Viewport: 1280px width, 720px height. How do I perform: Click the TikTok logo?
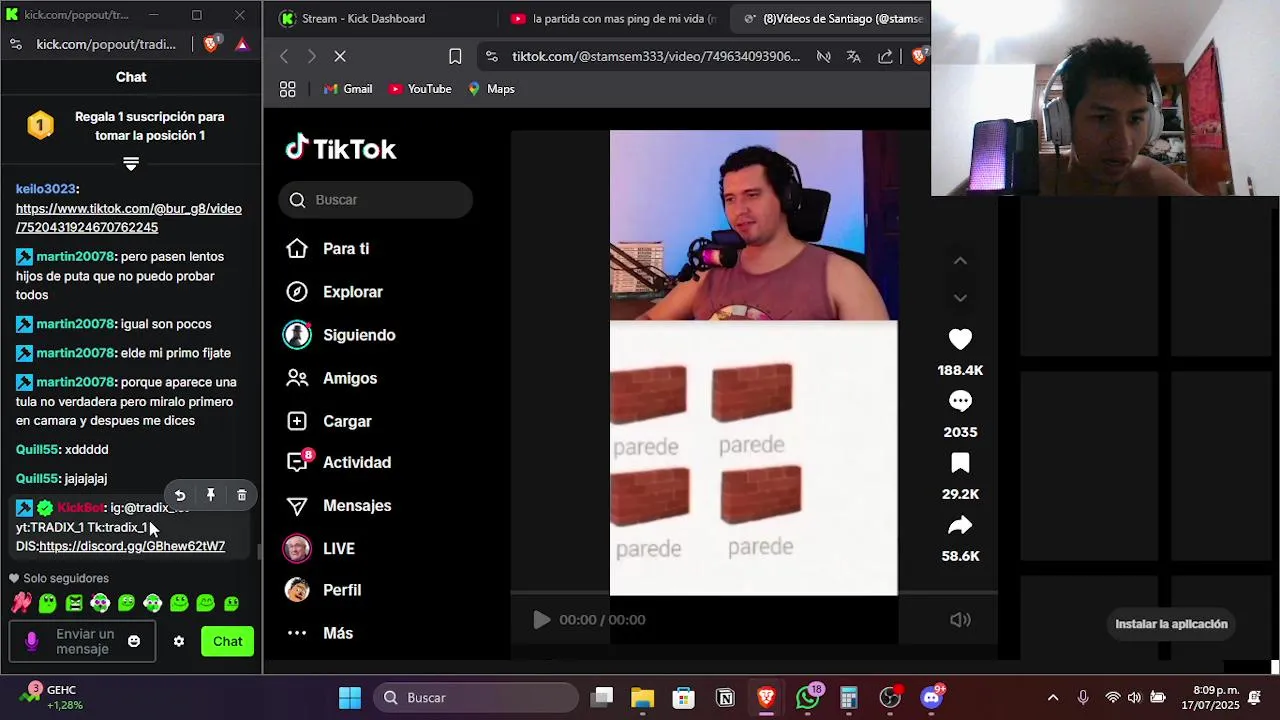point(341,149)
